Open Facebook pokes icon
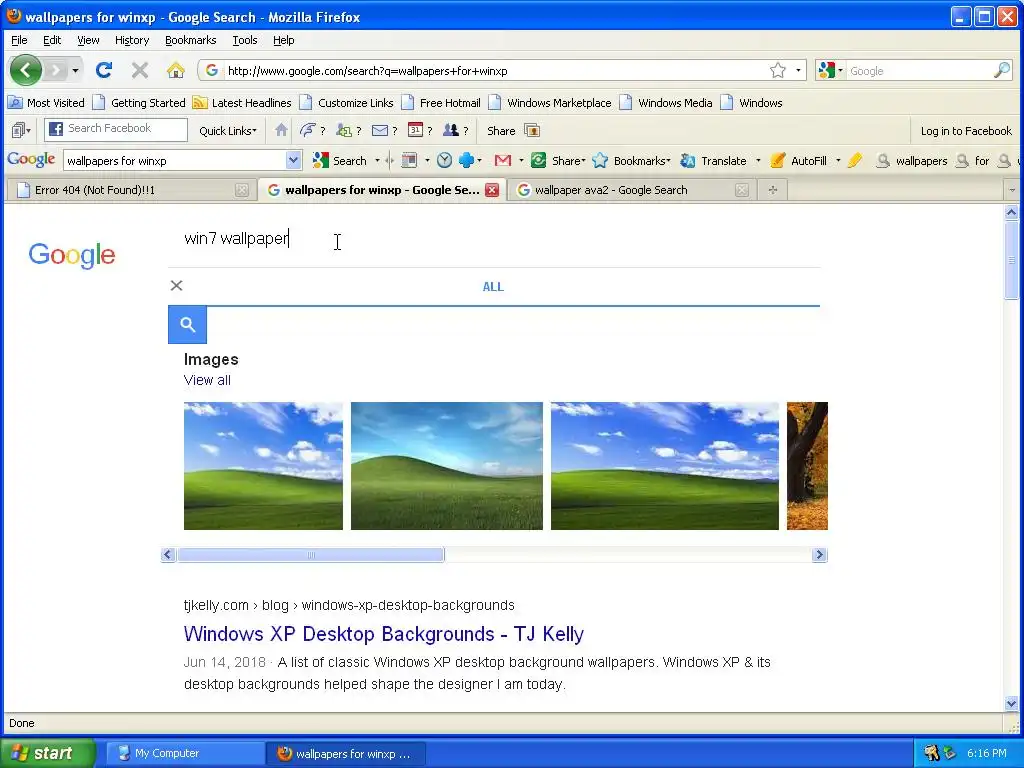This screenshot has width=1024, height=768. (307, 130)
